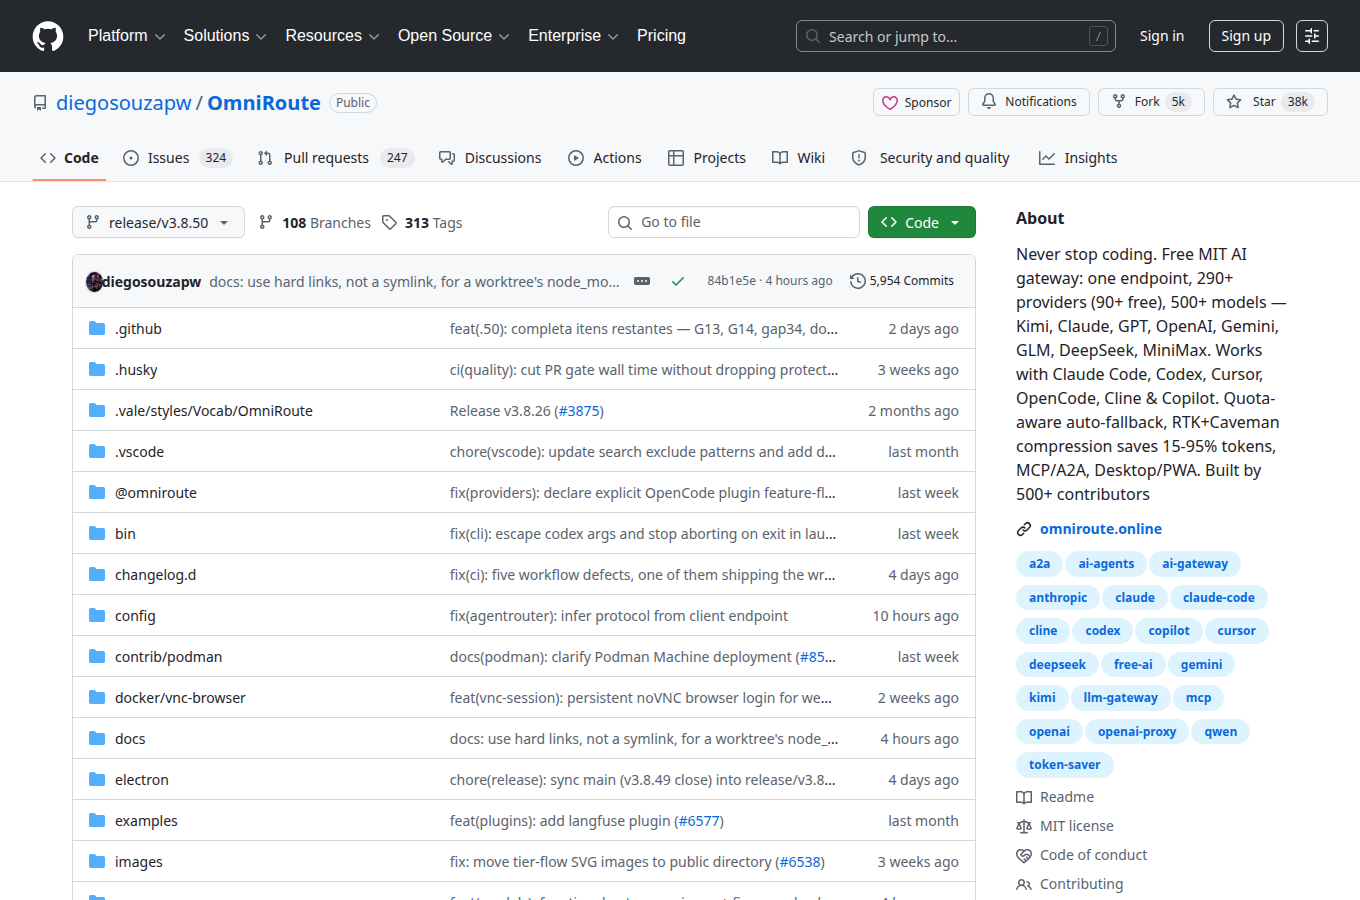This screenshot has height=900, width=1360.
Task: Click the Sign in link
Action: 1162,36
